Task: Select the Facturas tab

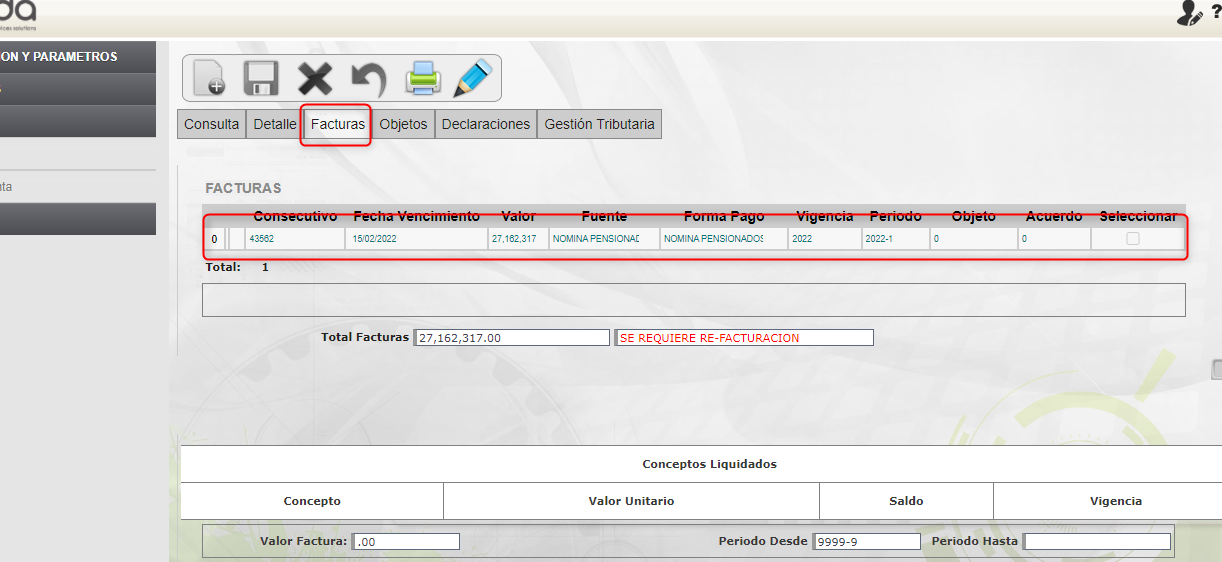Action: (337, 125)
